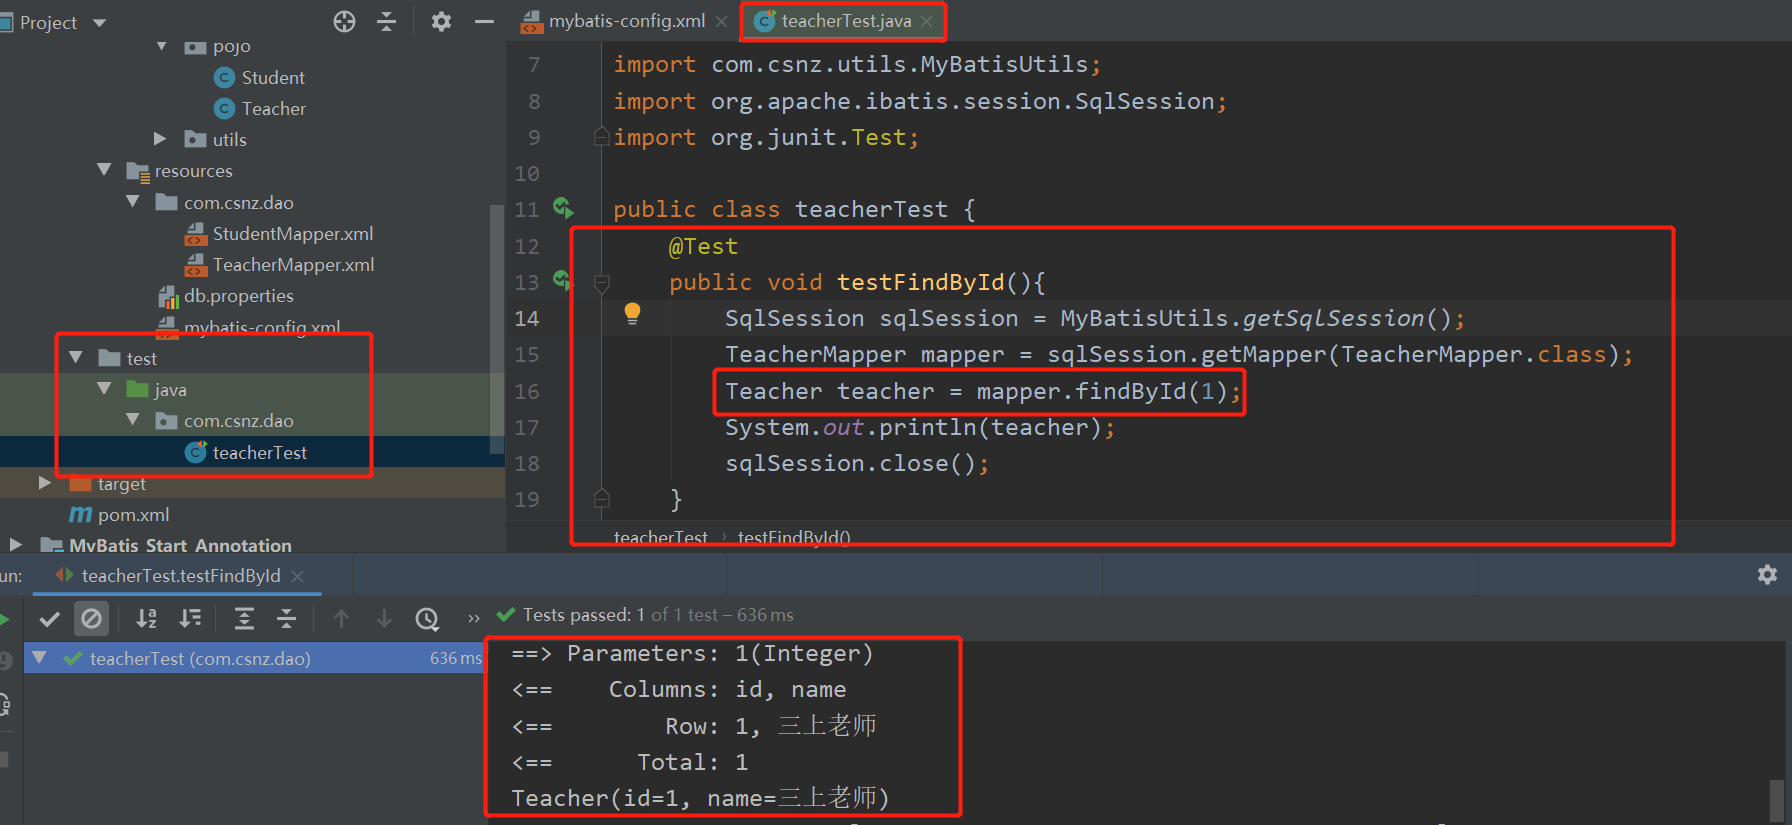Screen dimensions: 1792x825
Task: Toggle sort tests alphabetically
Action: point(146,619)
